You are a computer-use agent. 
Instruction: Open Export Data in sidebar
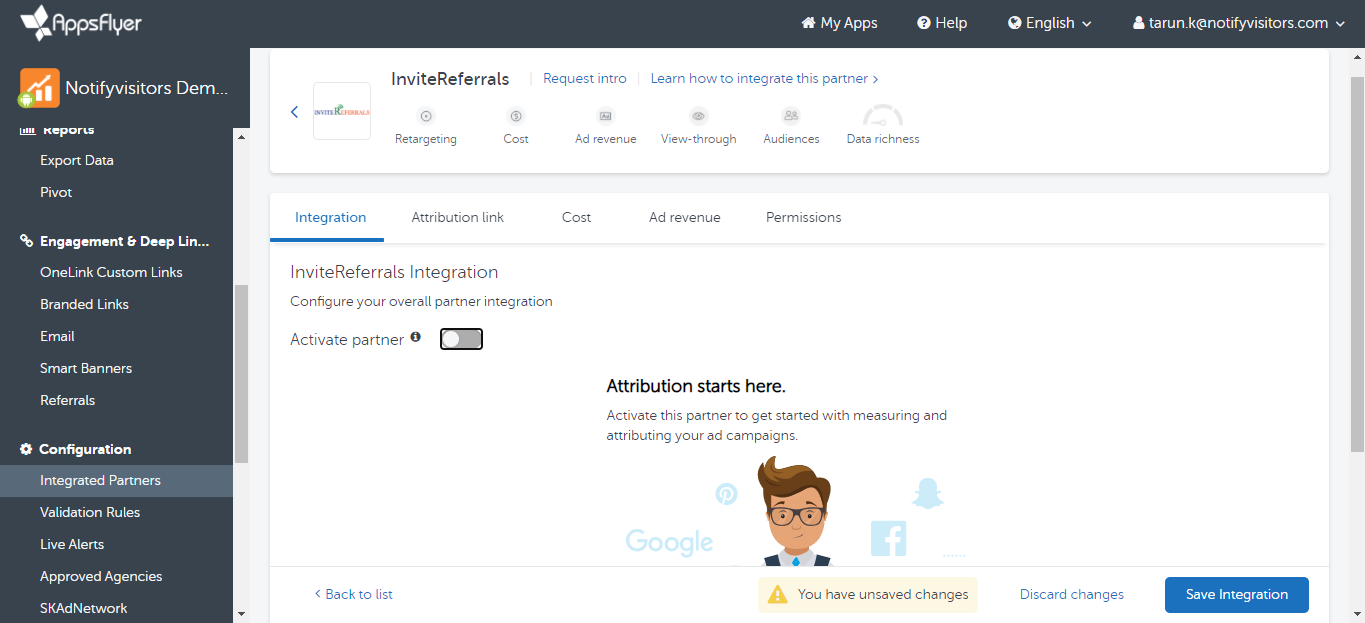coord(77,160)
